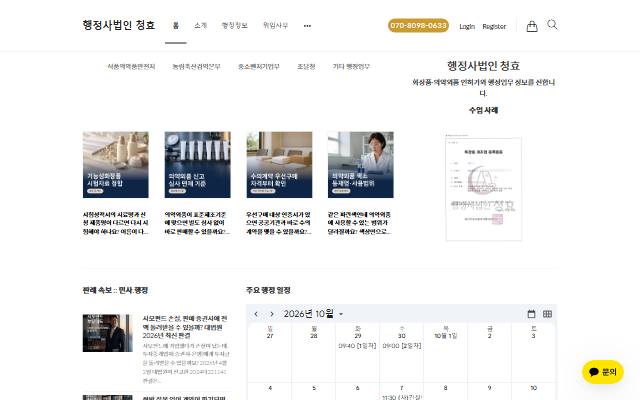Switch calendar to grid view icon
This screenshot has height=400, width=640.
[x=547, y=314]
